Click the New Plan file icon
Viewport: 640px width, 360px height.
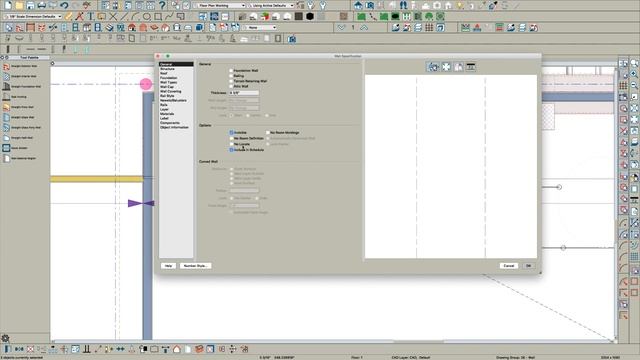tap(8, 5)
